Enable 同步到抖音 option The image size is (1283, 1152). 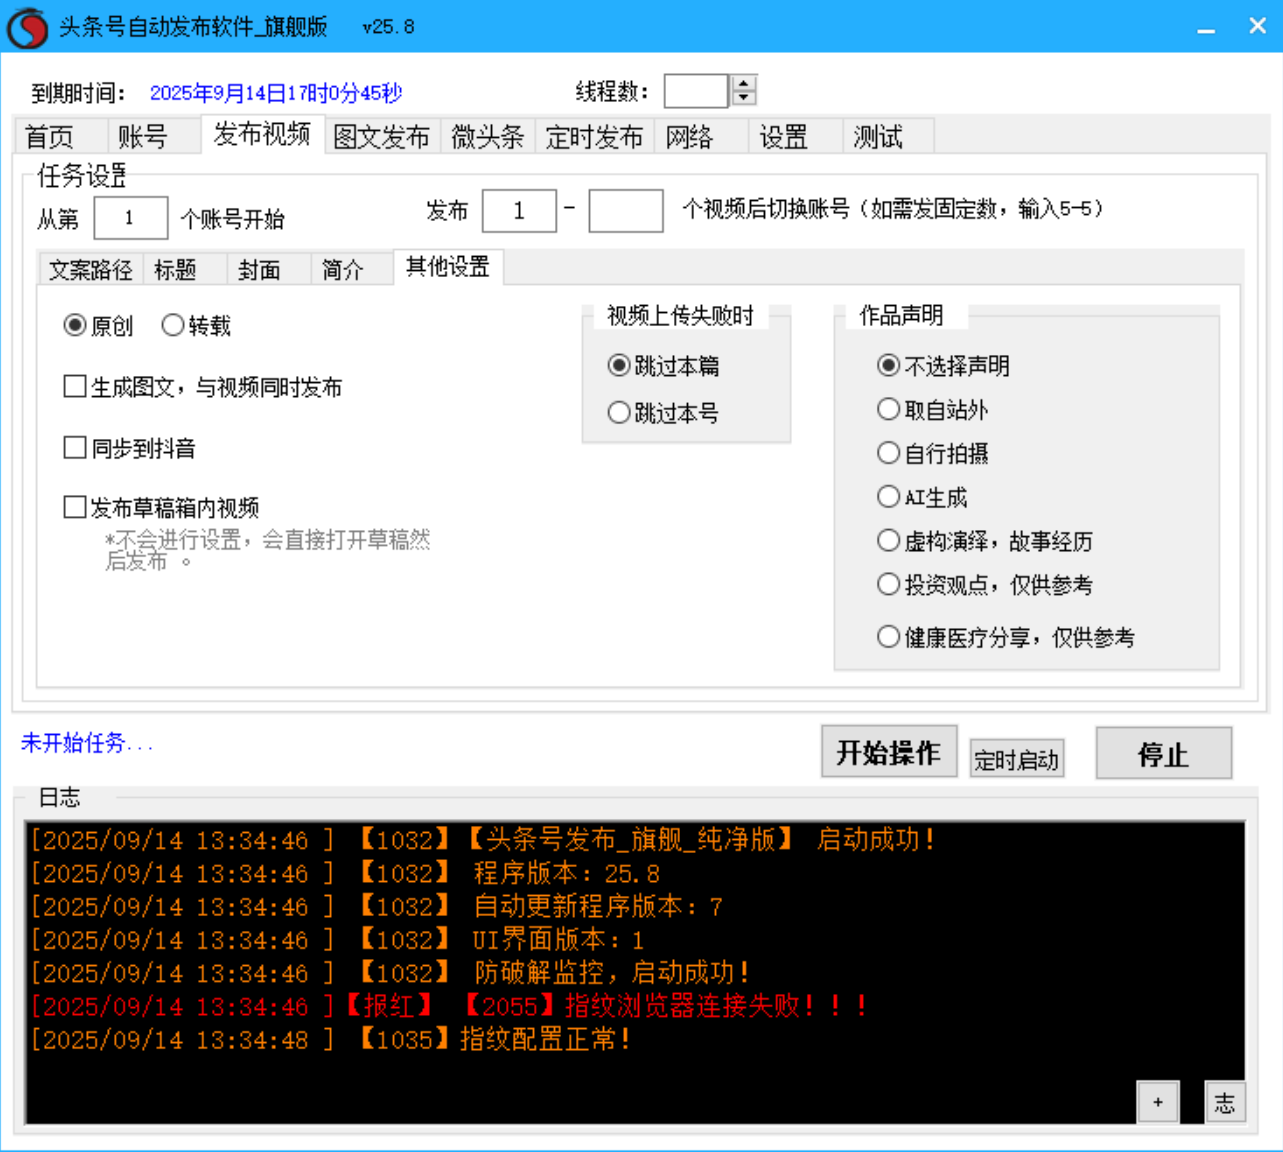pyautogui.click(x=74, y=448)
